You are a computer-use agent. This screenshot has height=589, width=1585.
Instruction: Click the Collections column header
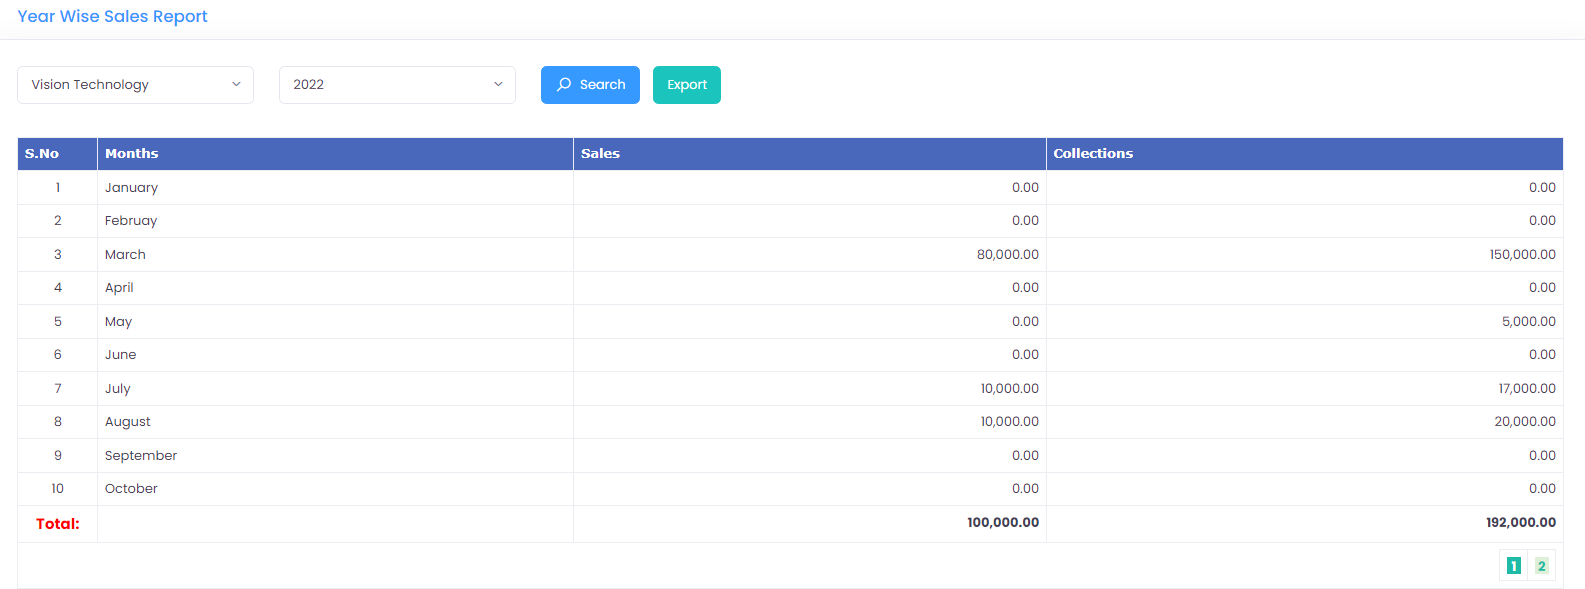1093,154
